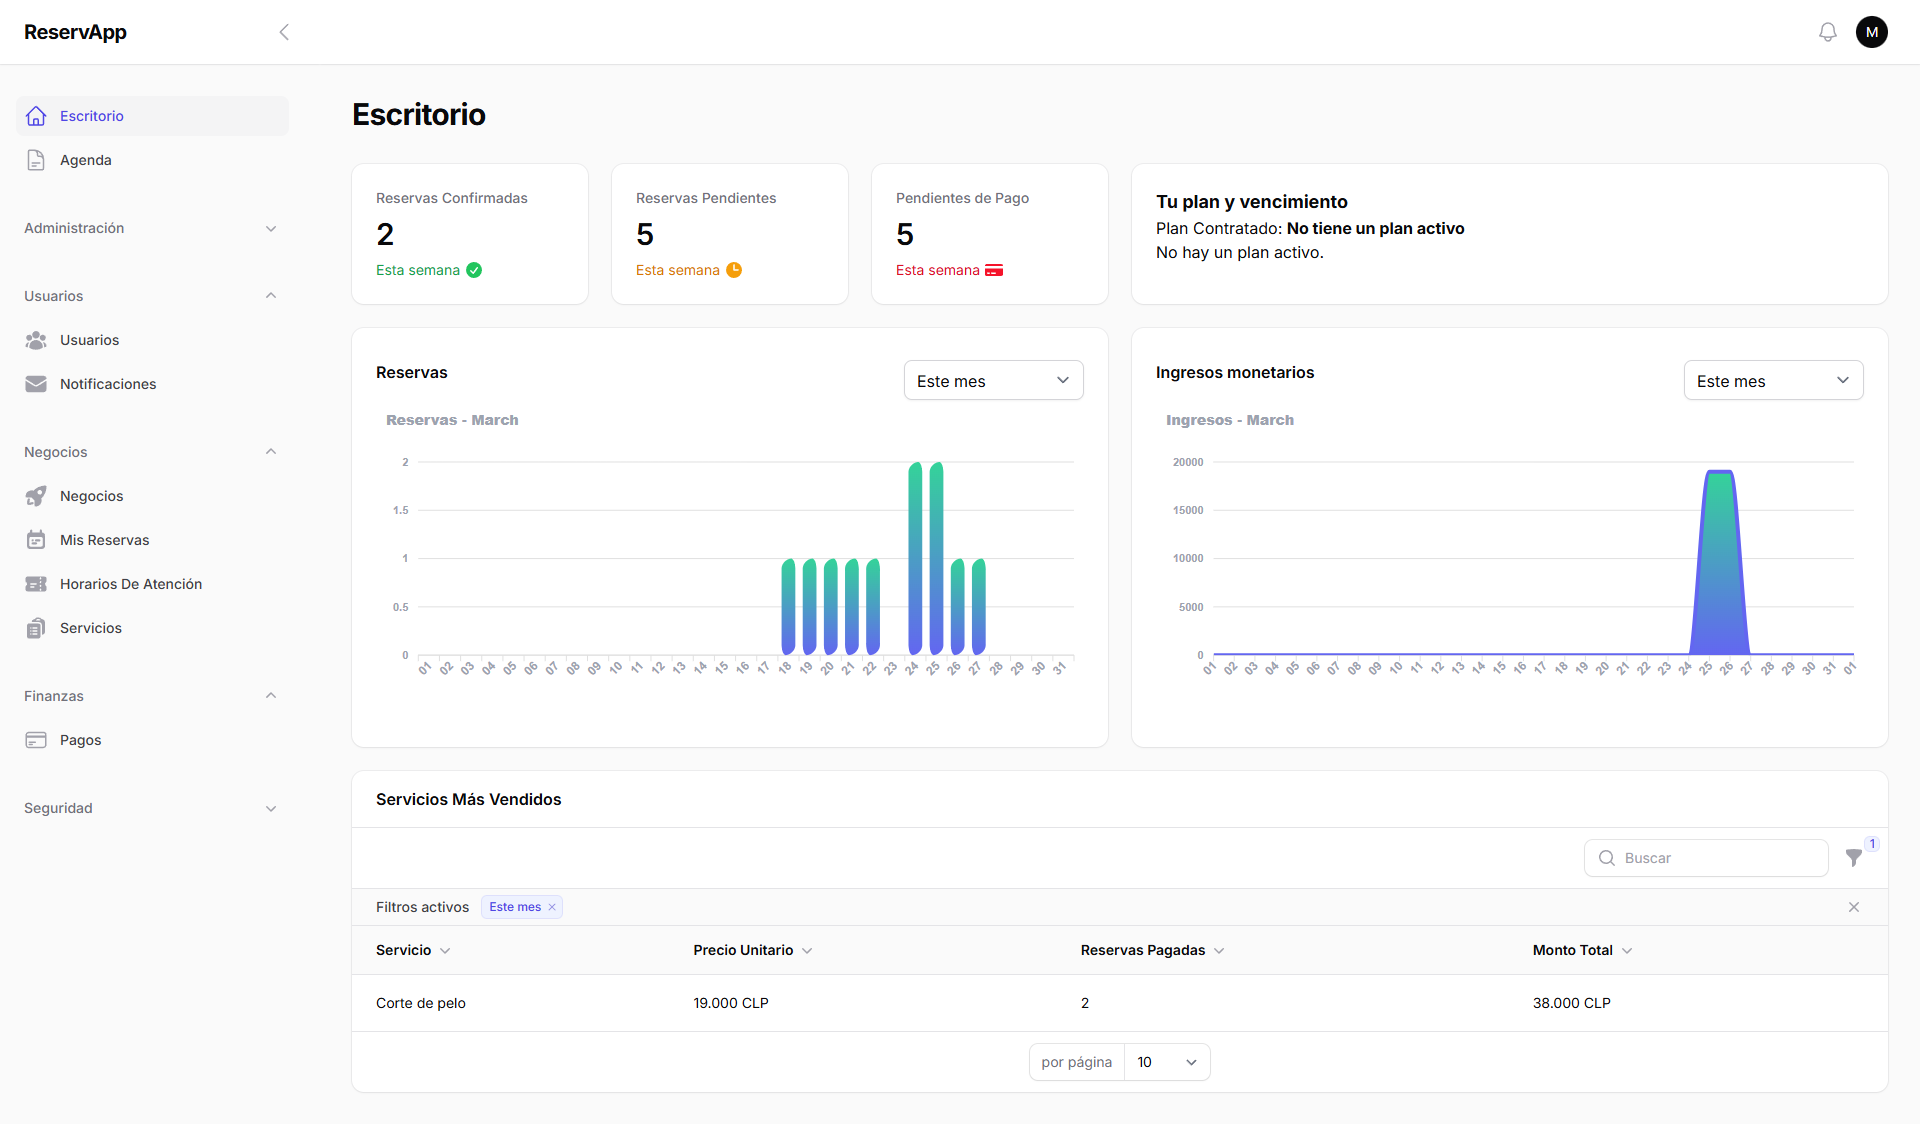Click the Pagos credit card icon

pos(36,740)
